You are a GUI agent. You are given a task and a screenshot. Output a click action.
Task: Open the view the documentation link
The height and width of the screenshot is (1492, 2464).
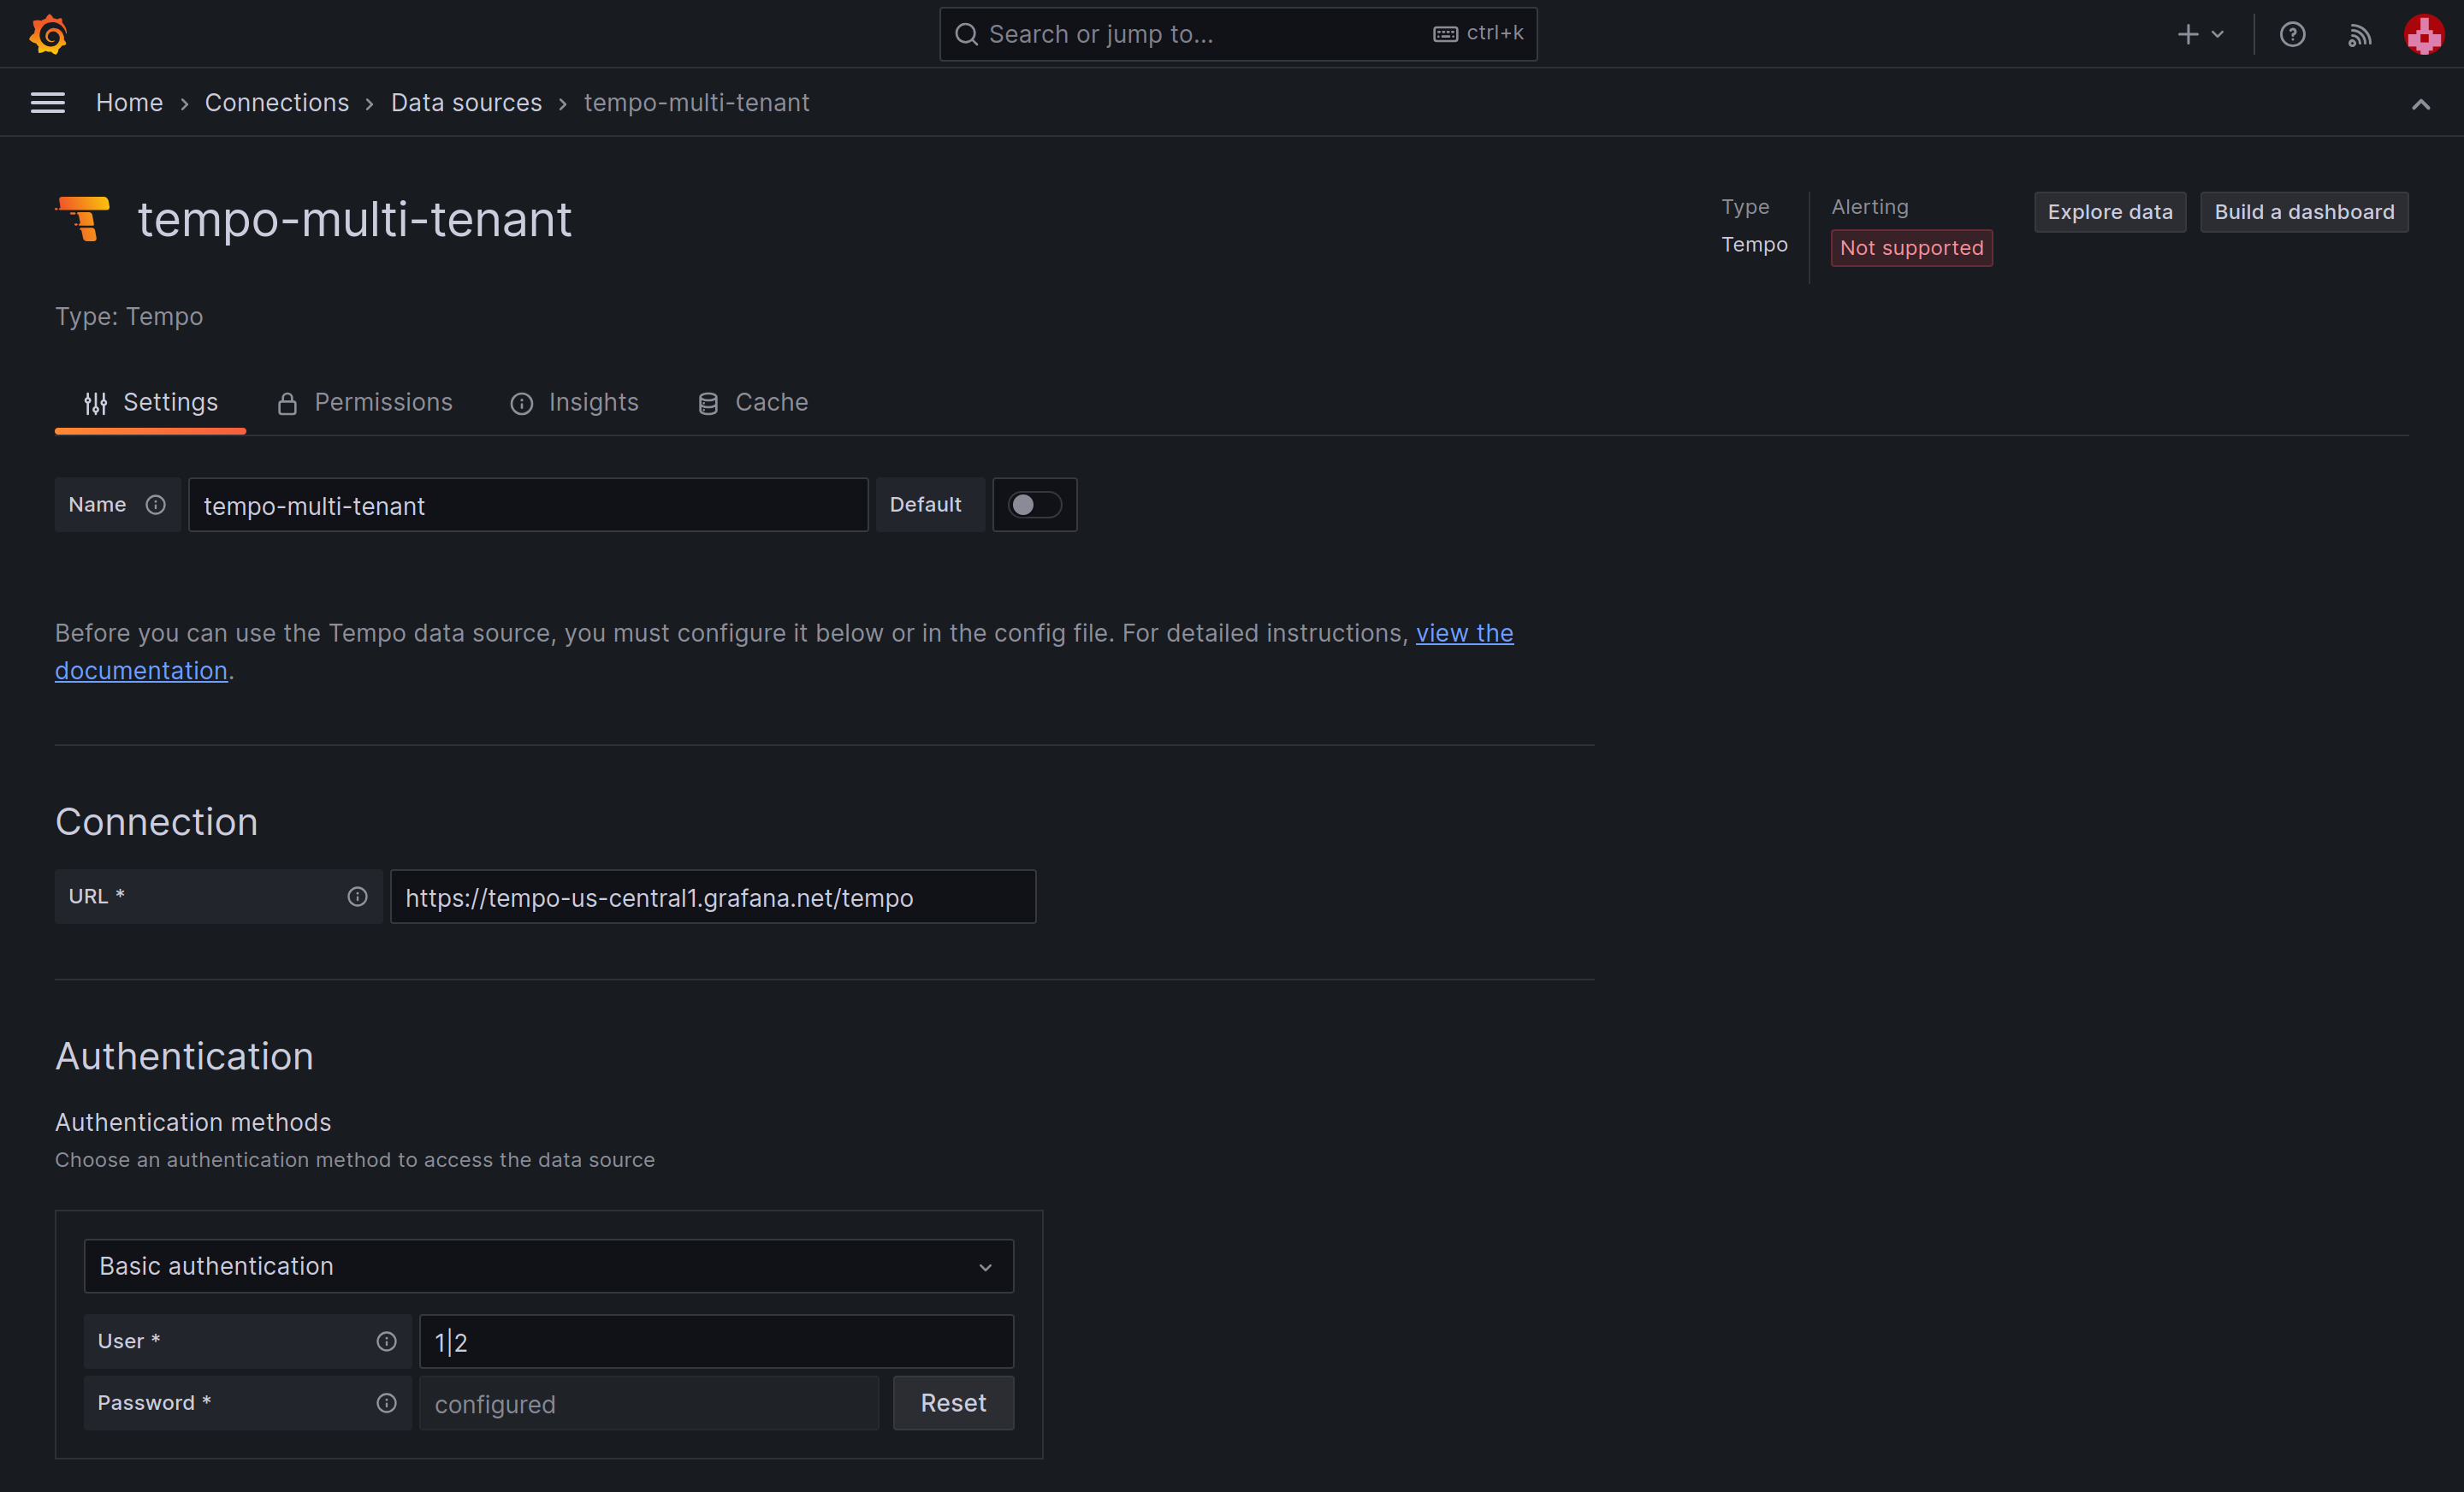[141, 670]
